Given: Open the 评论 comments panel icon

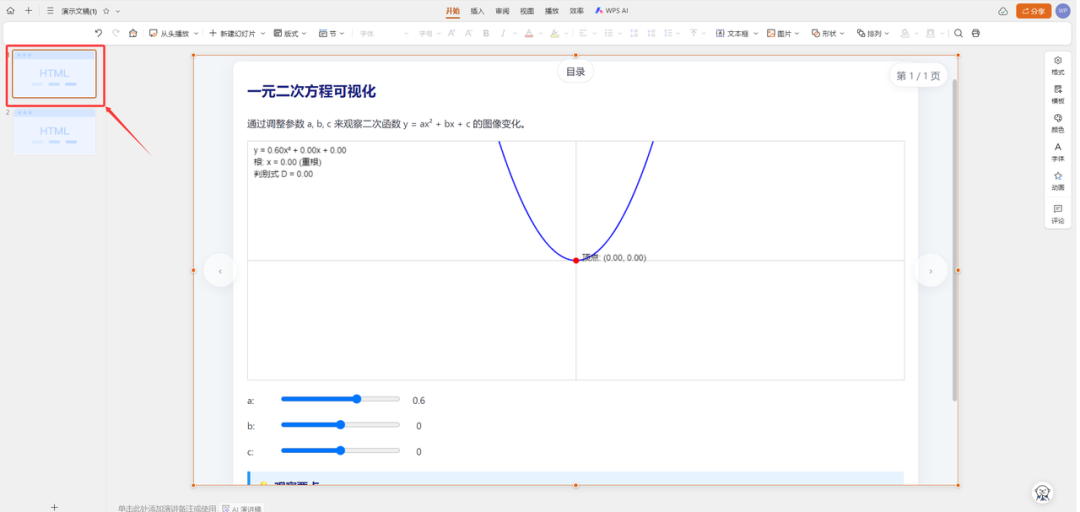Looking at the screenshot, I should coord(1058,213).
